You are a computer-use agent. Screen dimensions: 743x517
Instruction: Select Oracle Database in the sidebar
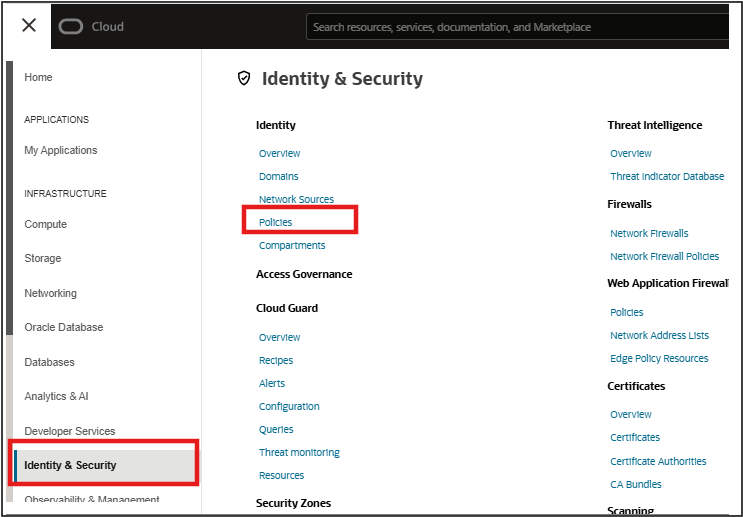(63, 327)
